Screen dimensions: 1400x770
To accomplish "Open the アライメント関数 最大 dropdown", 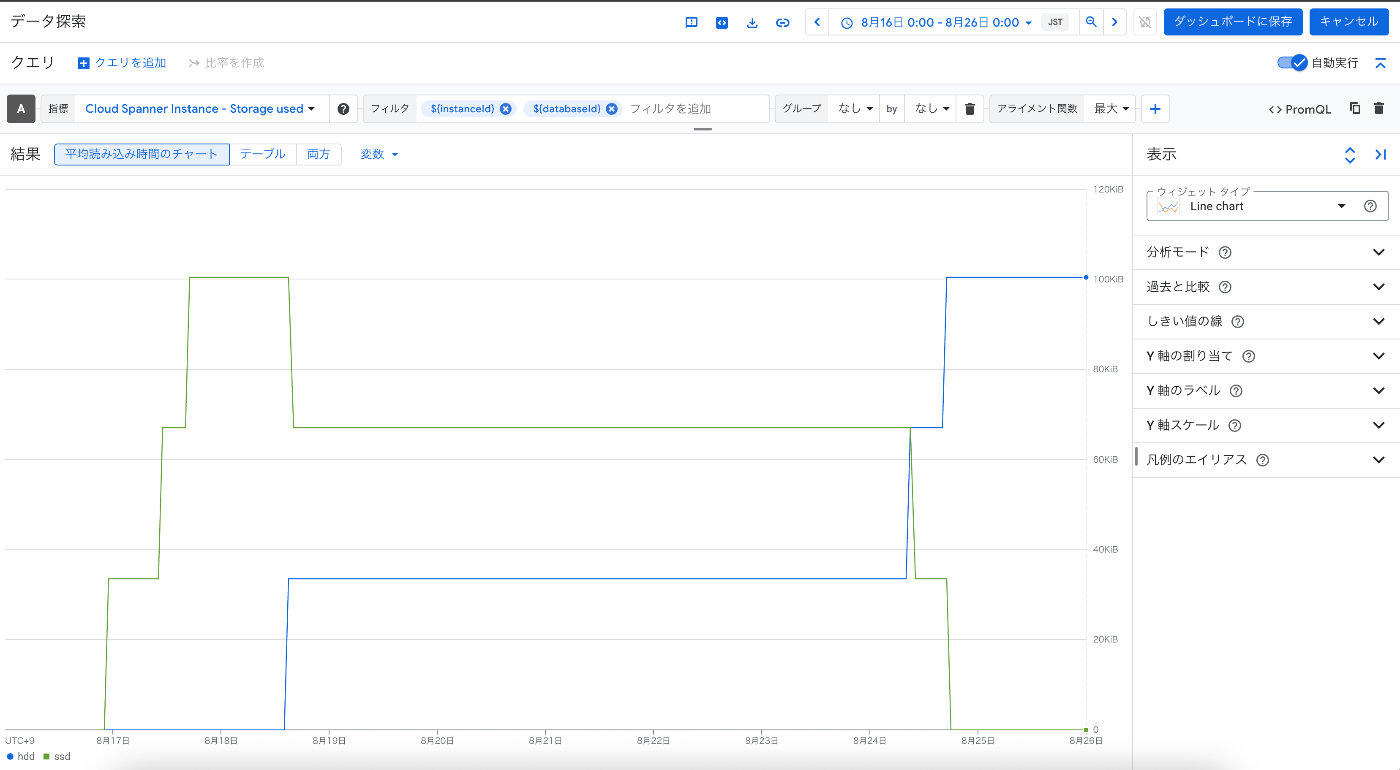I will (1111, 109).
